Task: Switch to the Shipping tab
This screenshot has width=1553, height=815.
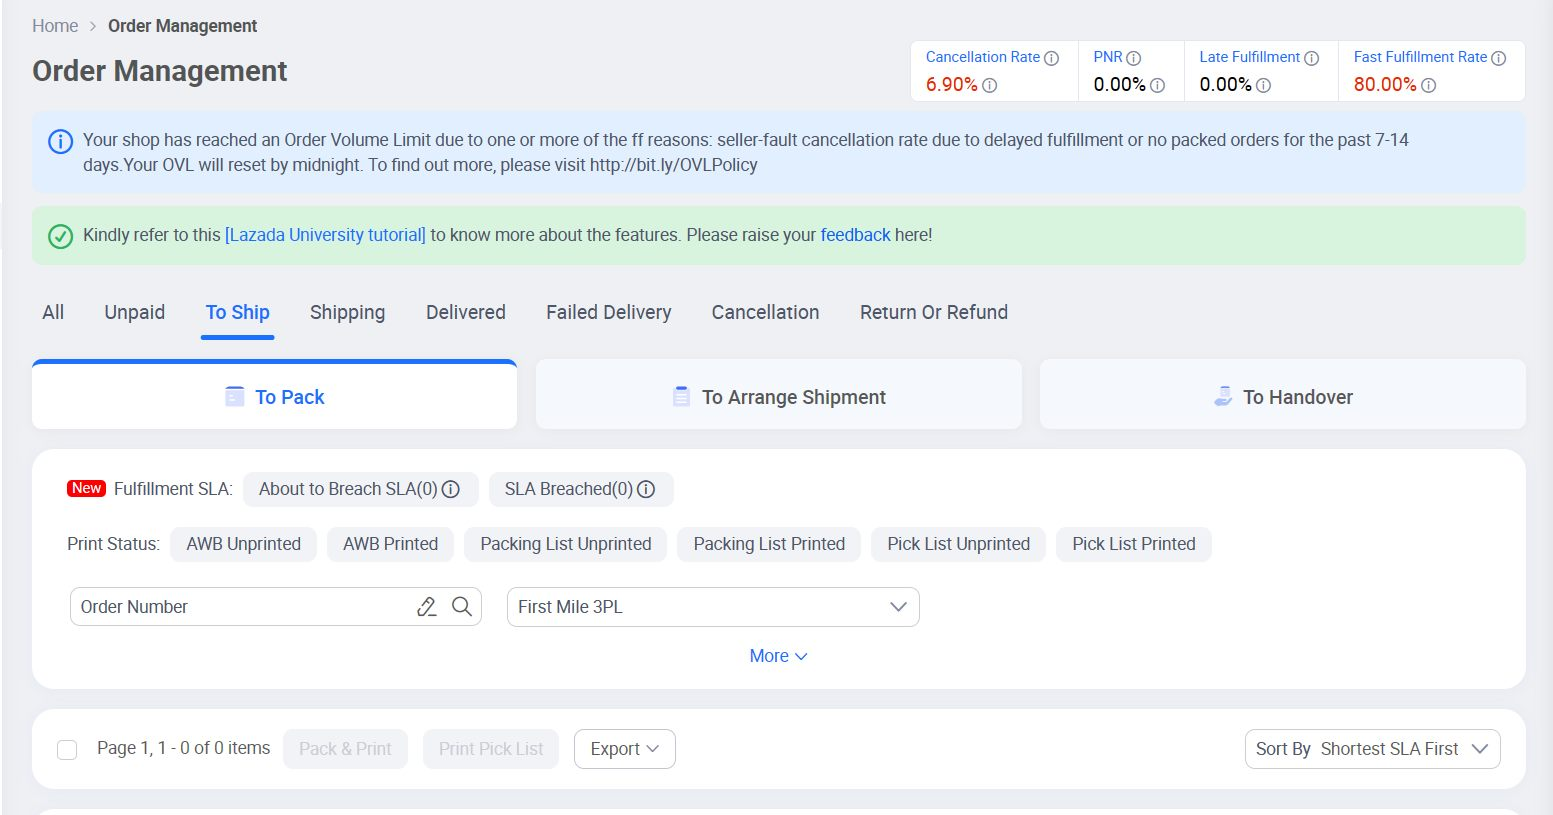Action: point(347,312)
